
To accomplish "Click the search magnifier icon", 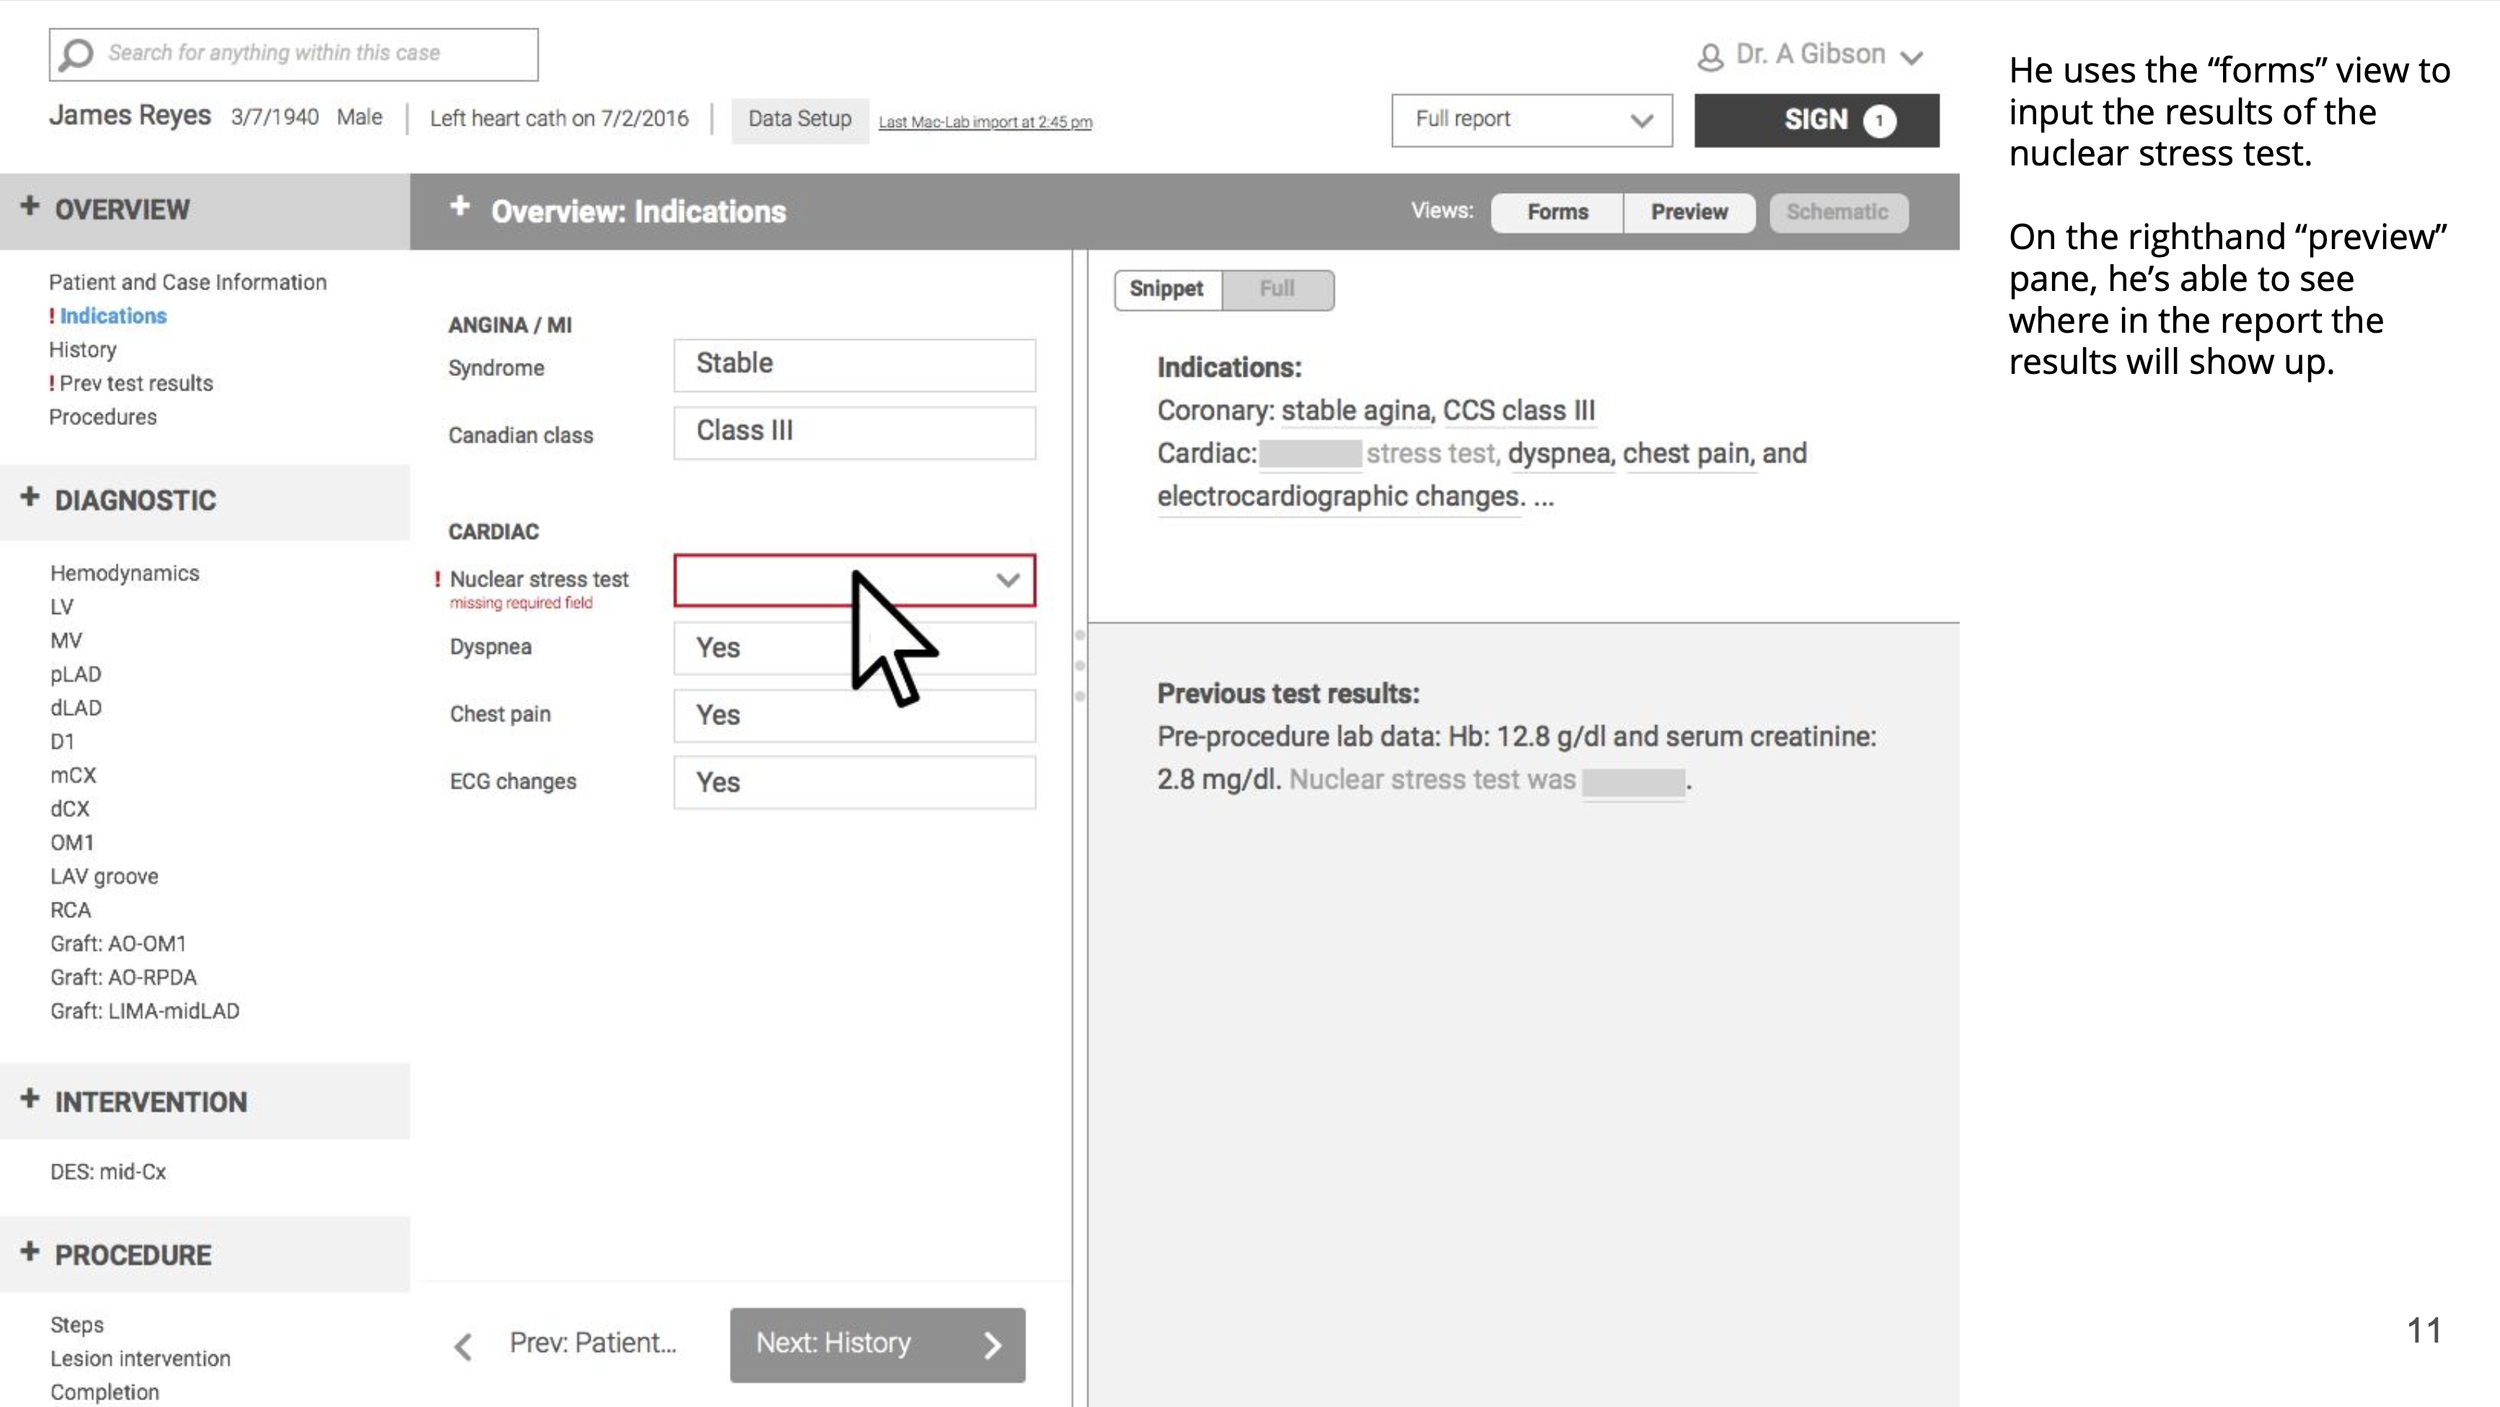I will tap(76, 54).
